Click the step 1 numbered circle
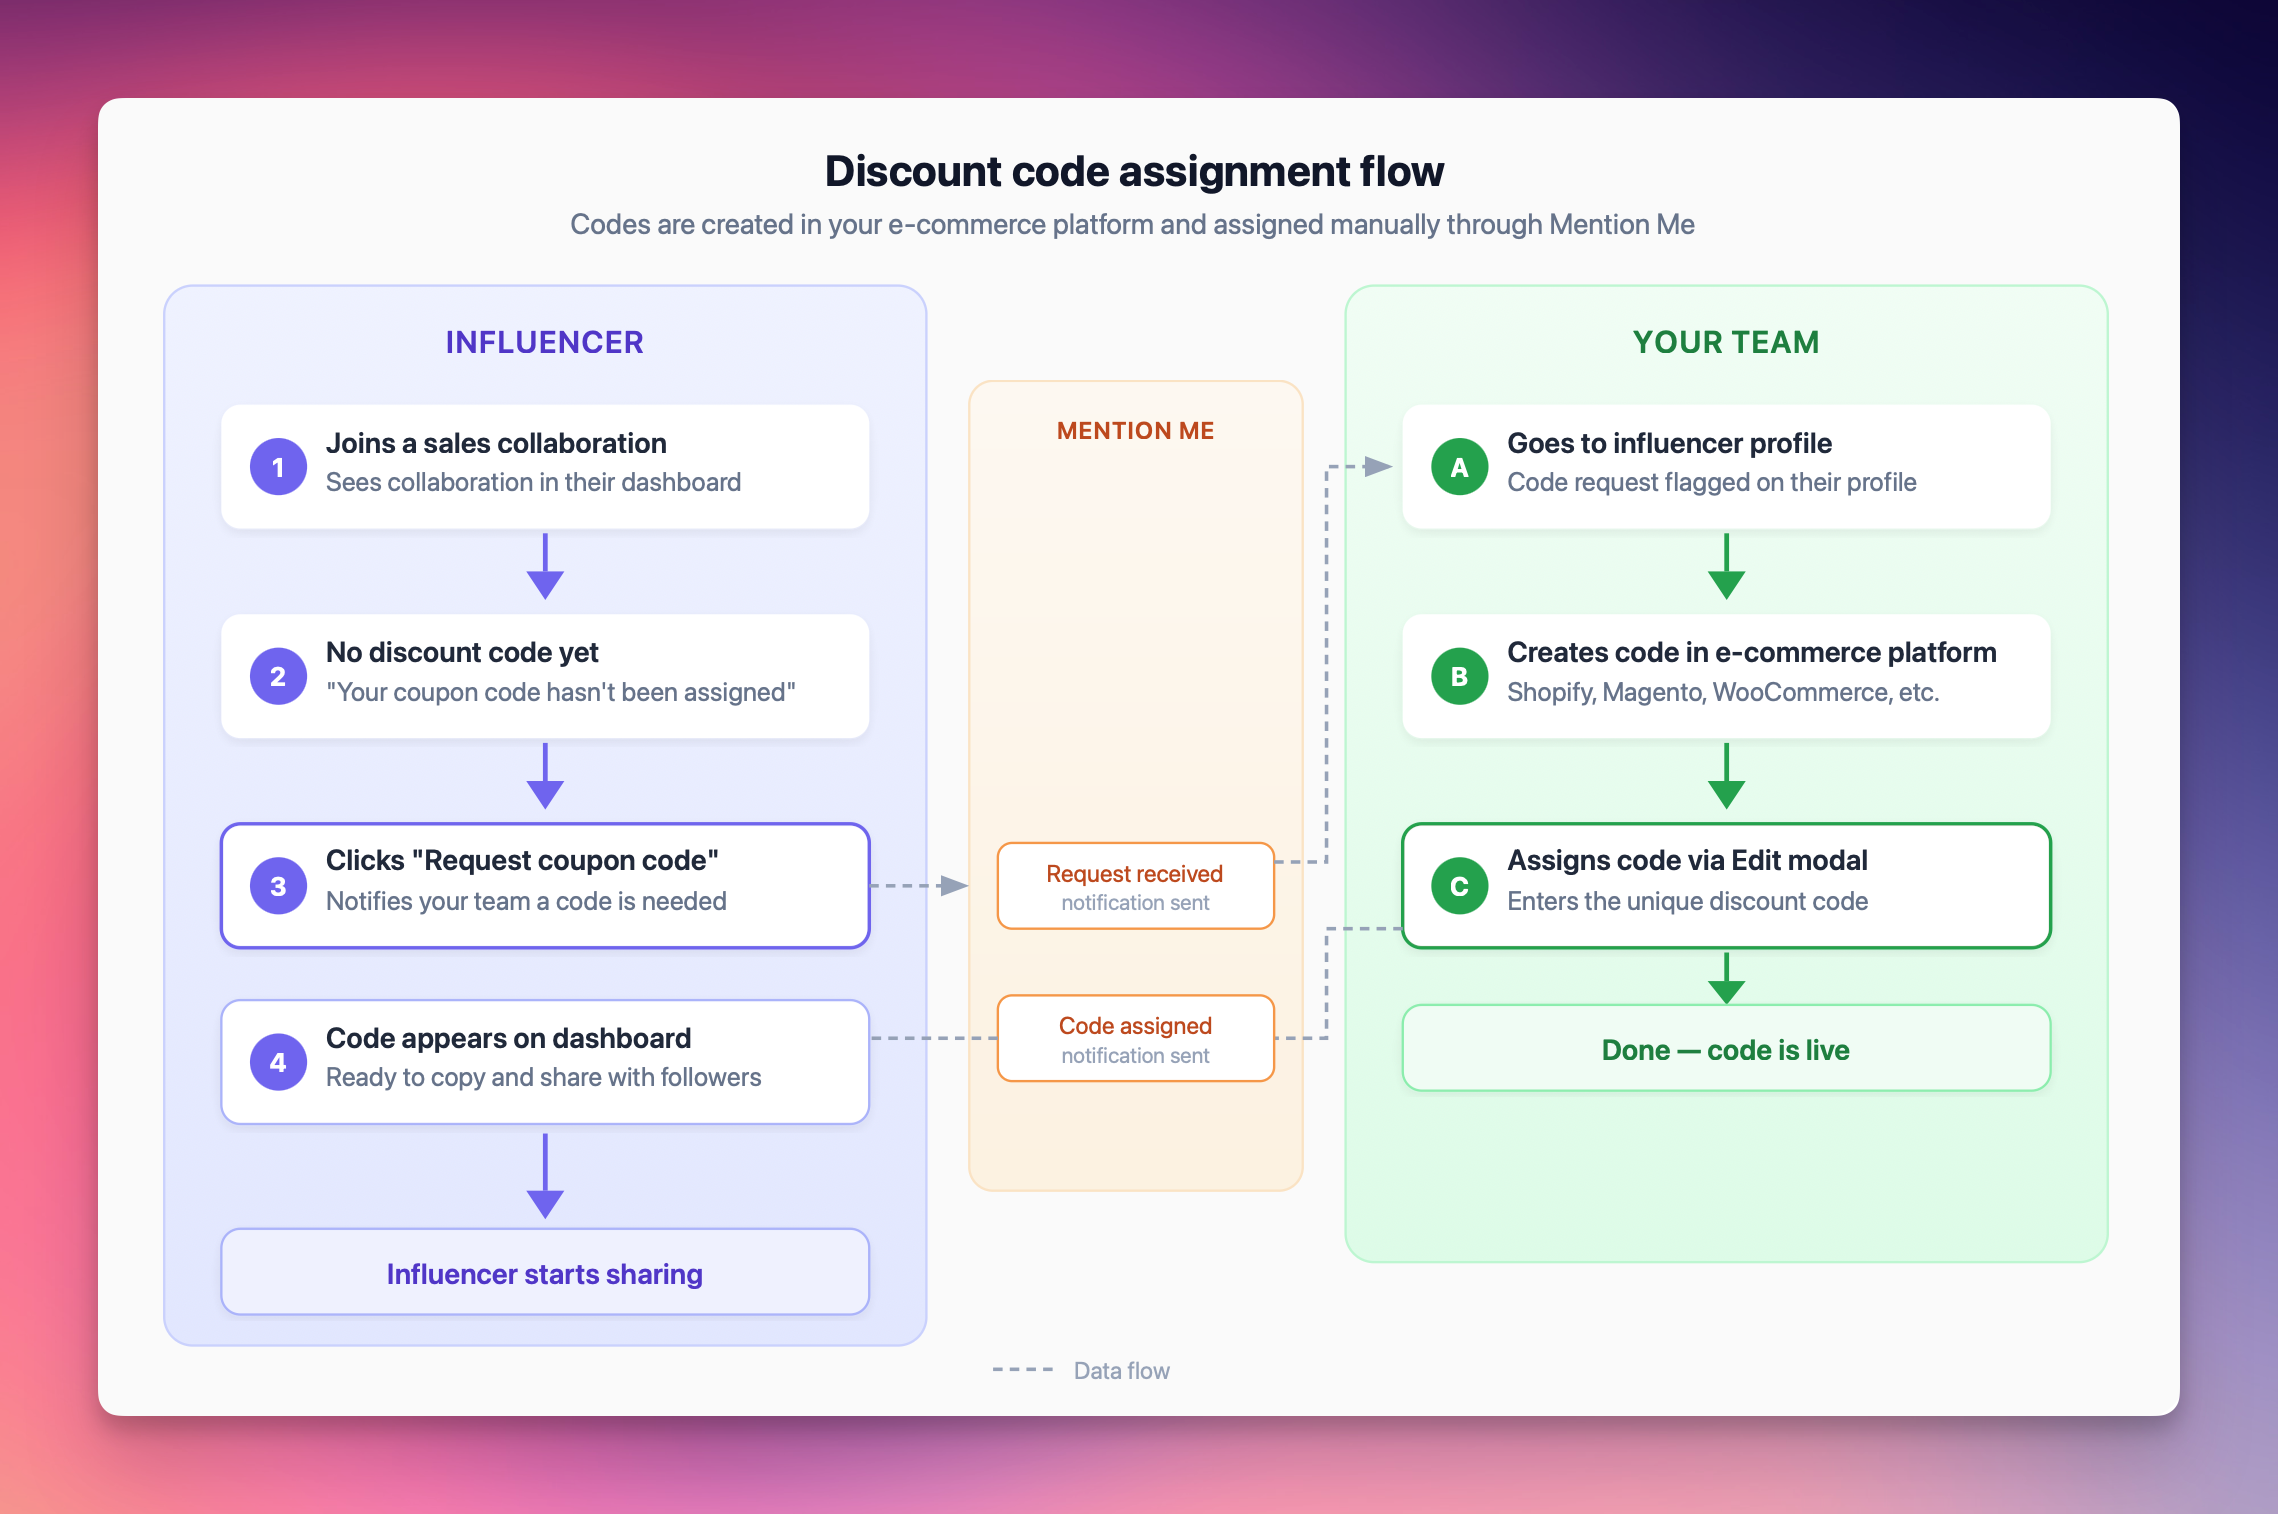The height and width of the screenshot is (1514, 2278). tap(278, 466)
